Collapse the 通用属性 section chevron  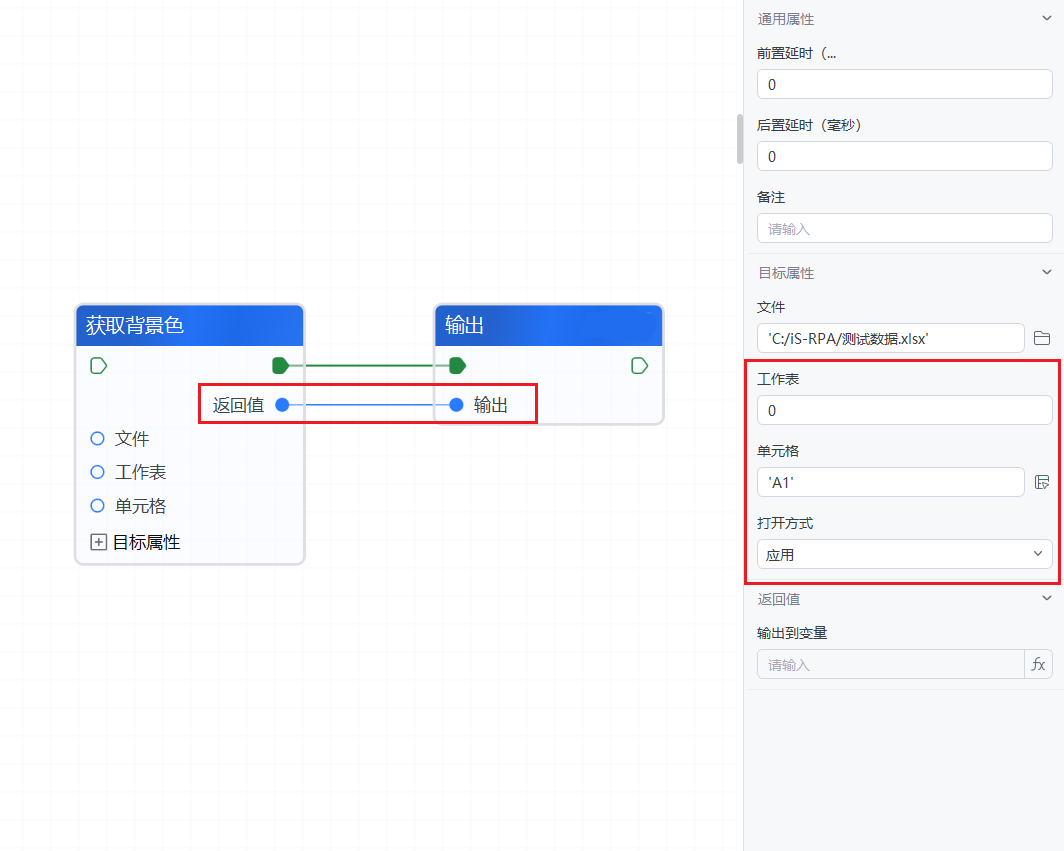pyautogui.click(x=1046, y=19)
